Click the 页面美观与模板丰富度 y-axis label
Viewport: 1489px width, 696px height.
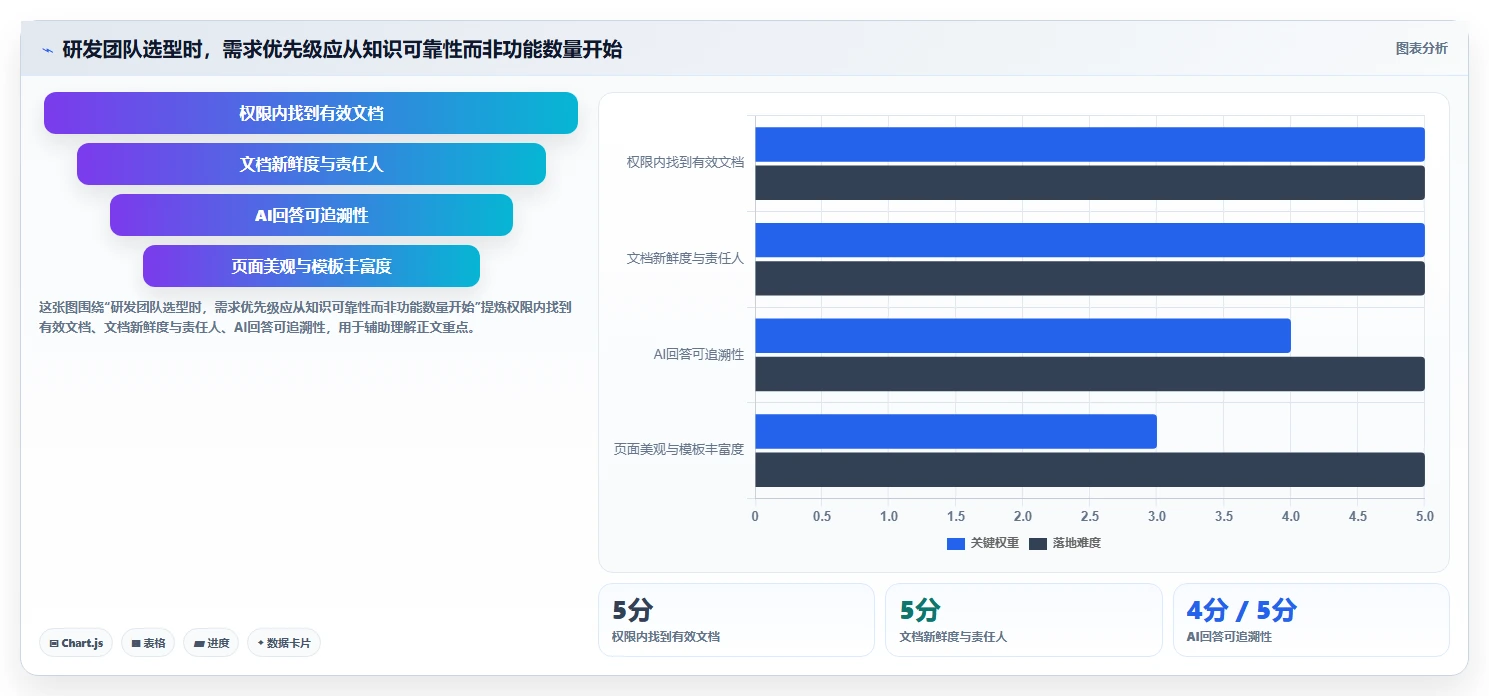coord(679,449)
